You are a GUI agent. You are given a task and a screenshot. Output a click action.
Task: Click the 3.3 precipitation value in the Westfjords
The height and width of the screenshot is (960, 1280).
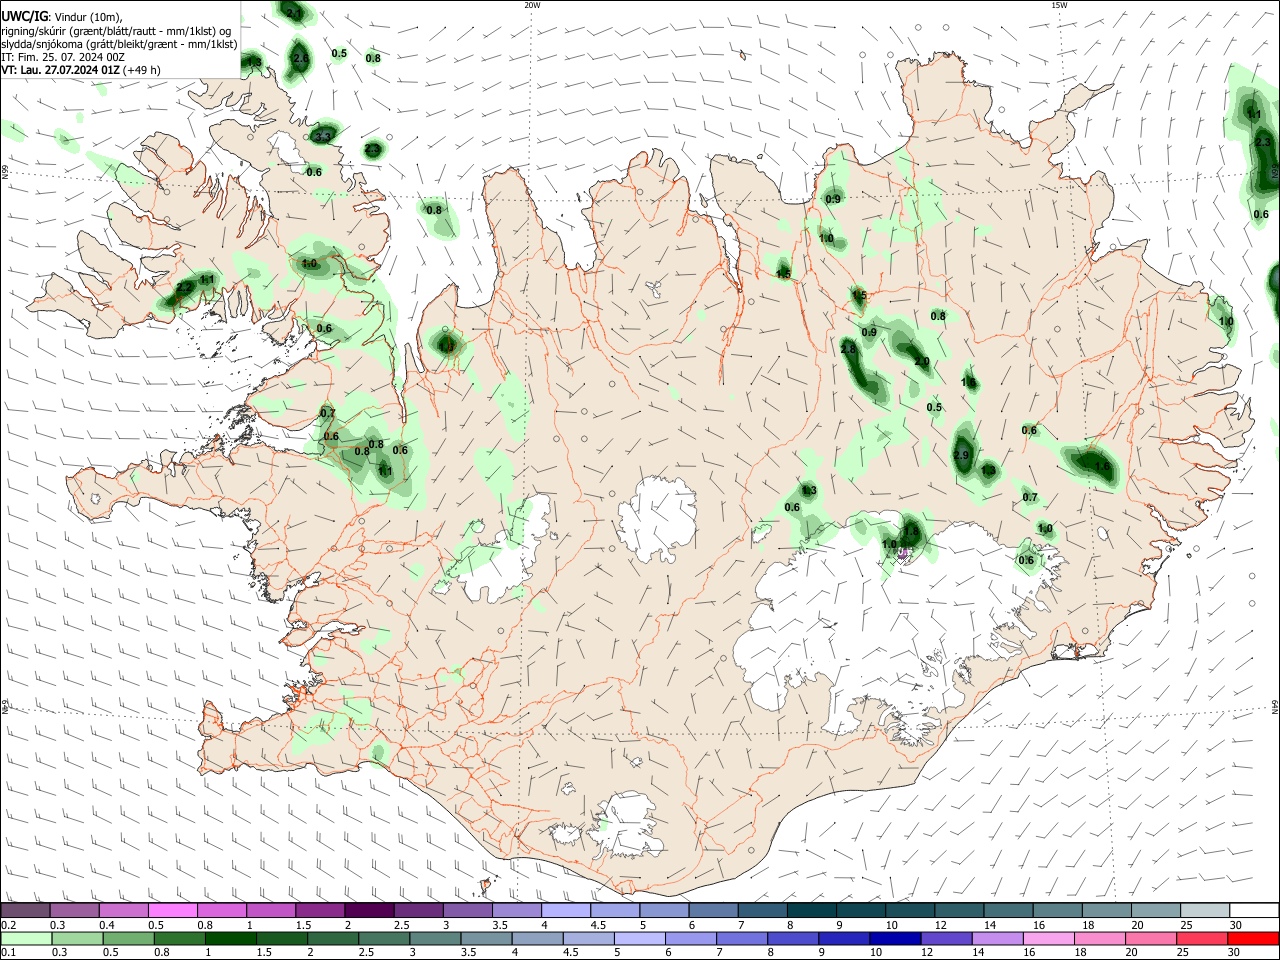(x=323, y=136)
